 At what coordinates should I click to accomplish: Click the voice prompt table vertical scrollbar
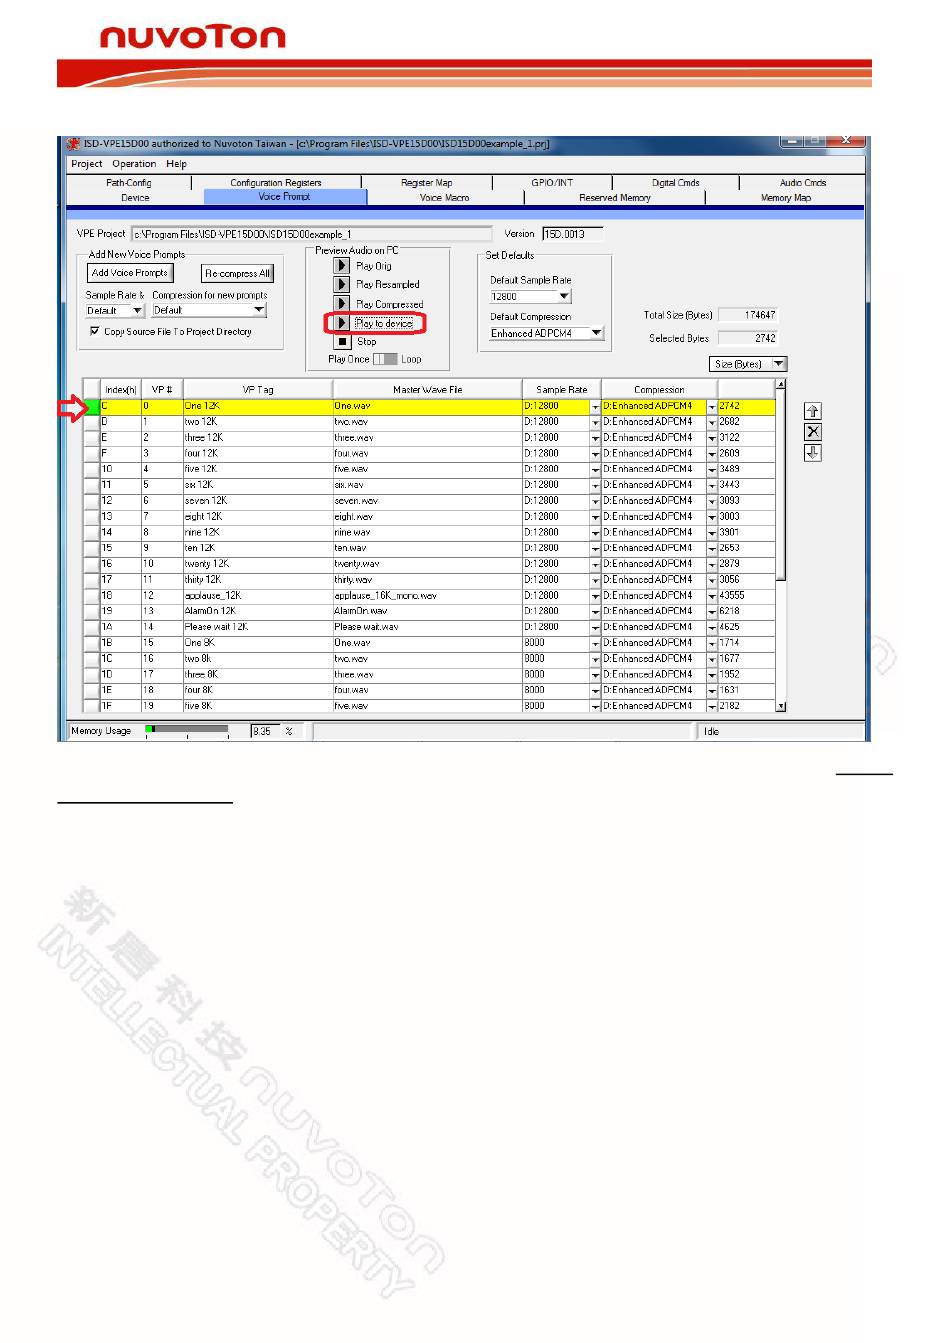point(781,545)
